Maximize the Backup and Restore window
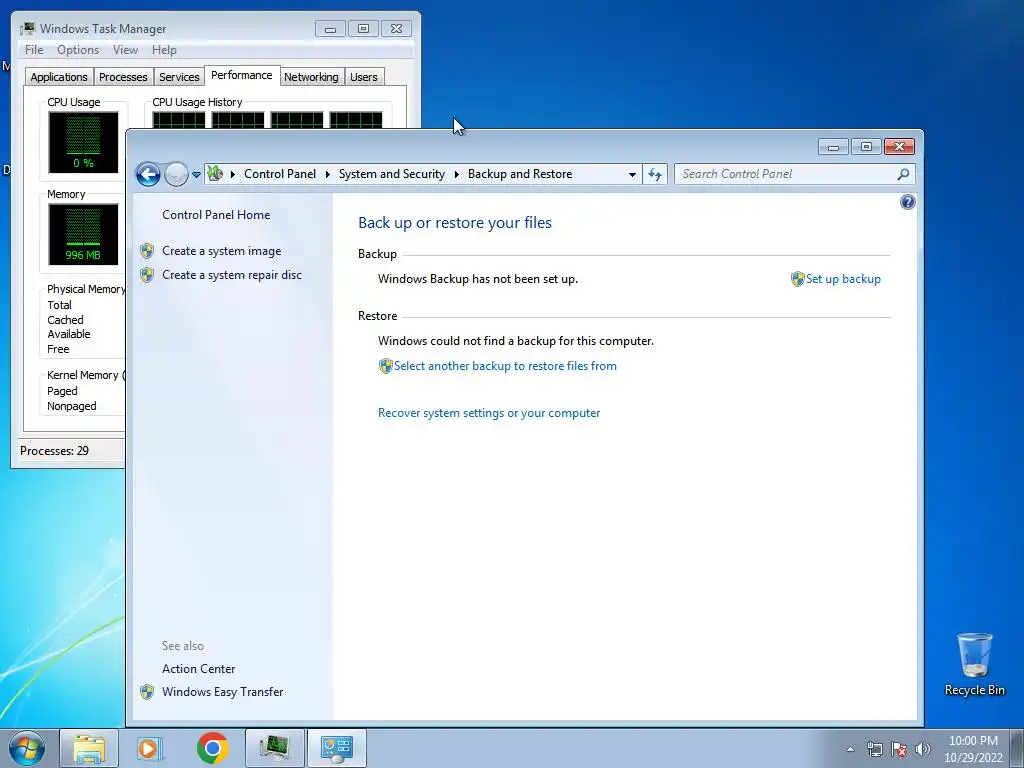Viewport: 1024px width, 768px height. (x=866, y=147)
